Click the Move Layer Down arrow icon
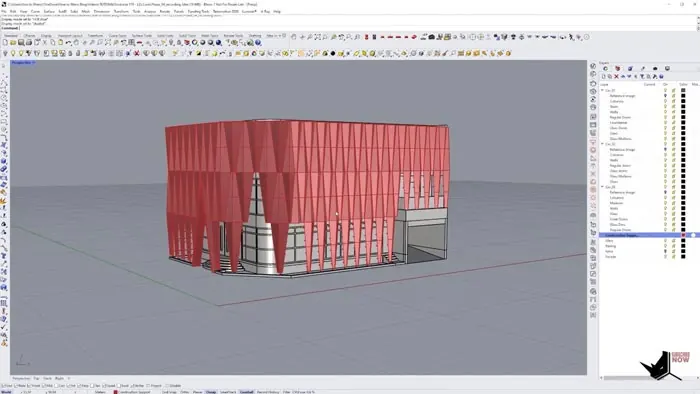 (629, 76)
